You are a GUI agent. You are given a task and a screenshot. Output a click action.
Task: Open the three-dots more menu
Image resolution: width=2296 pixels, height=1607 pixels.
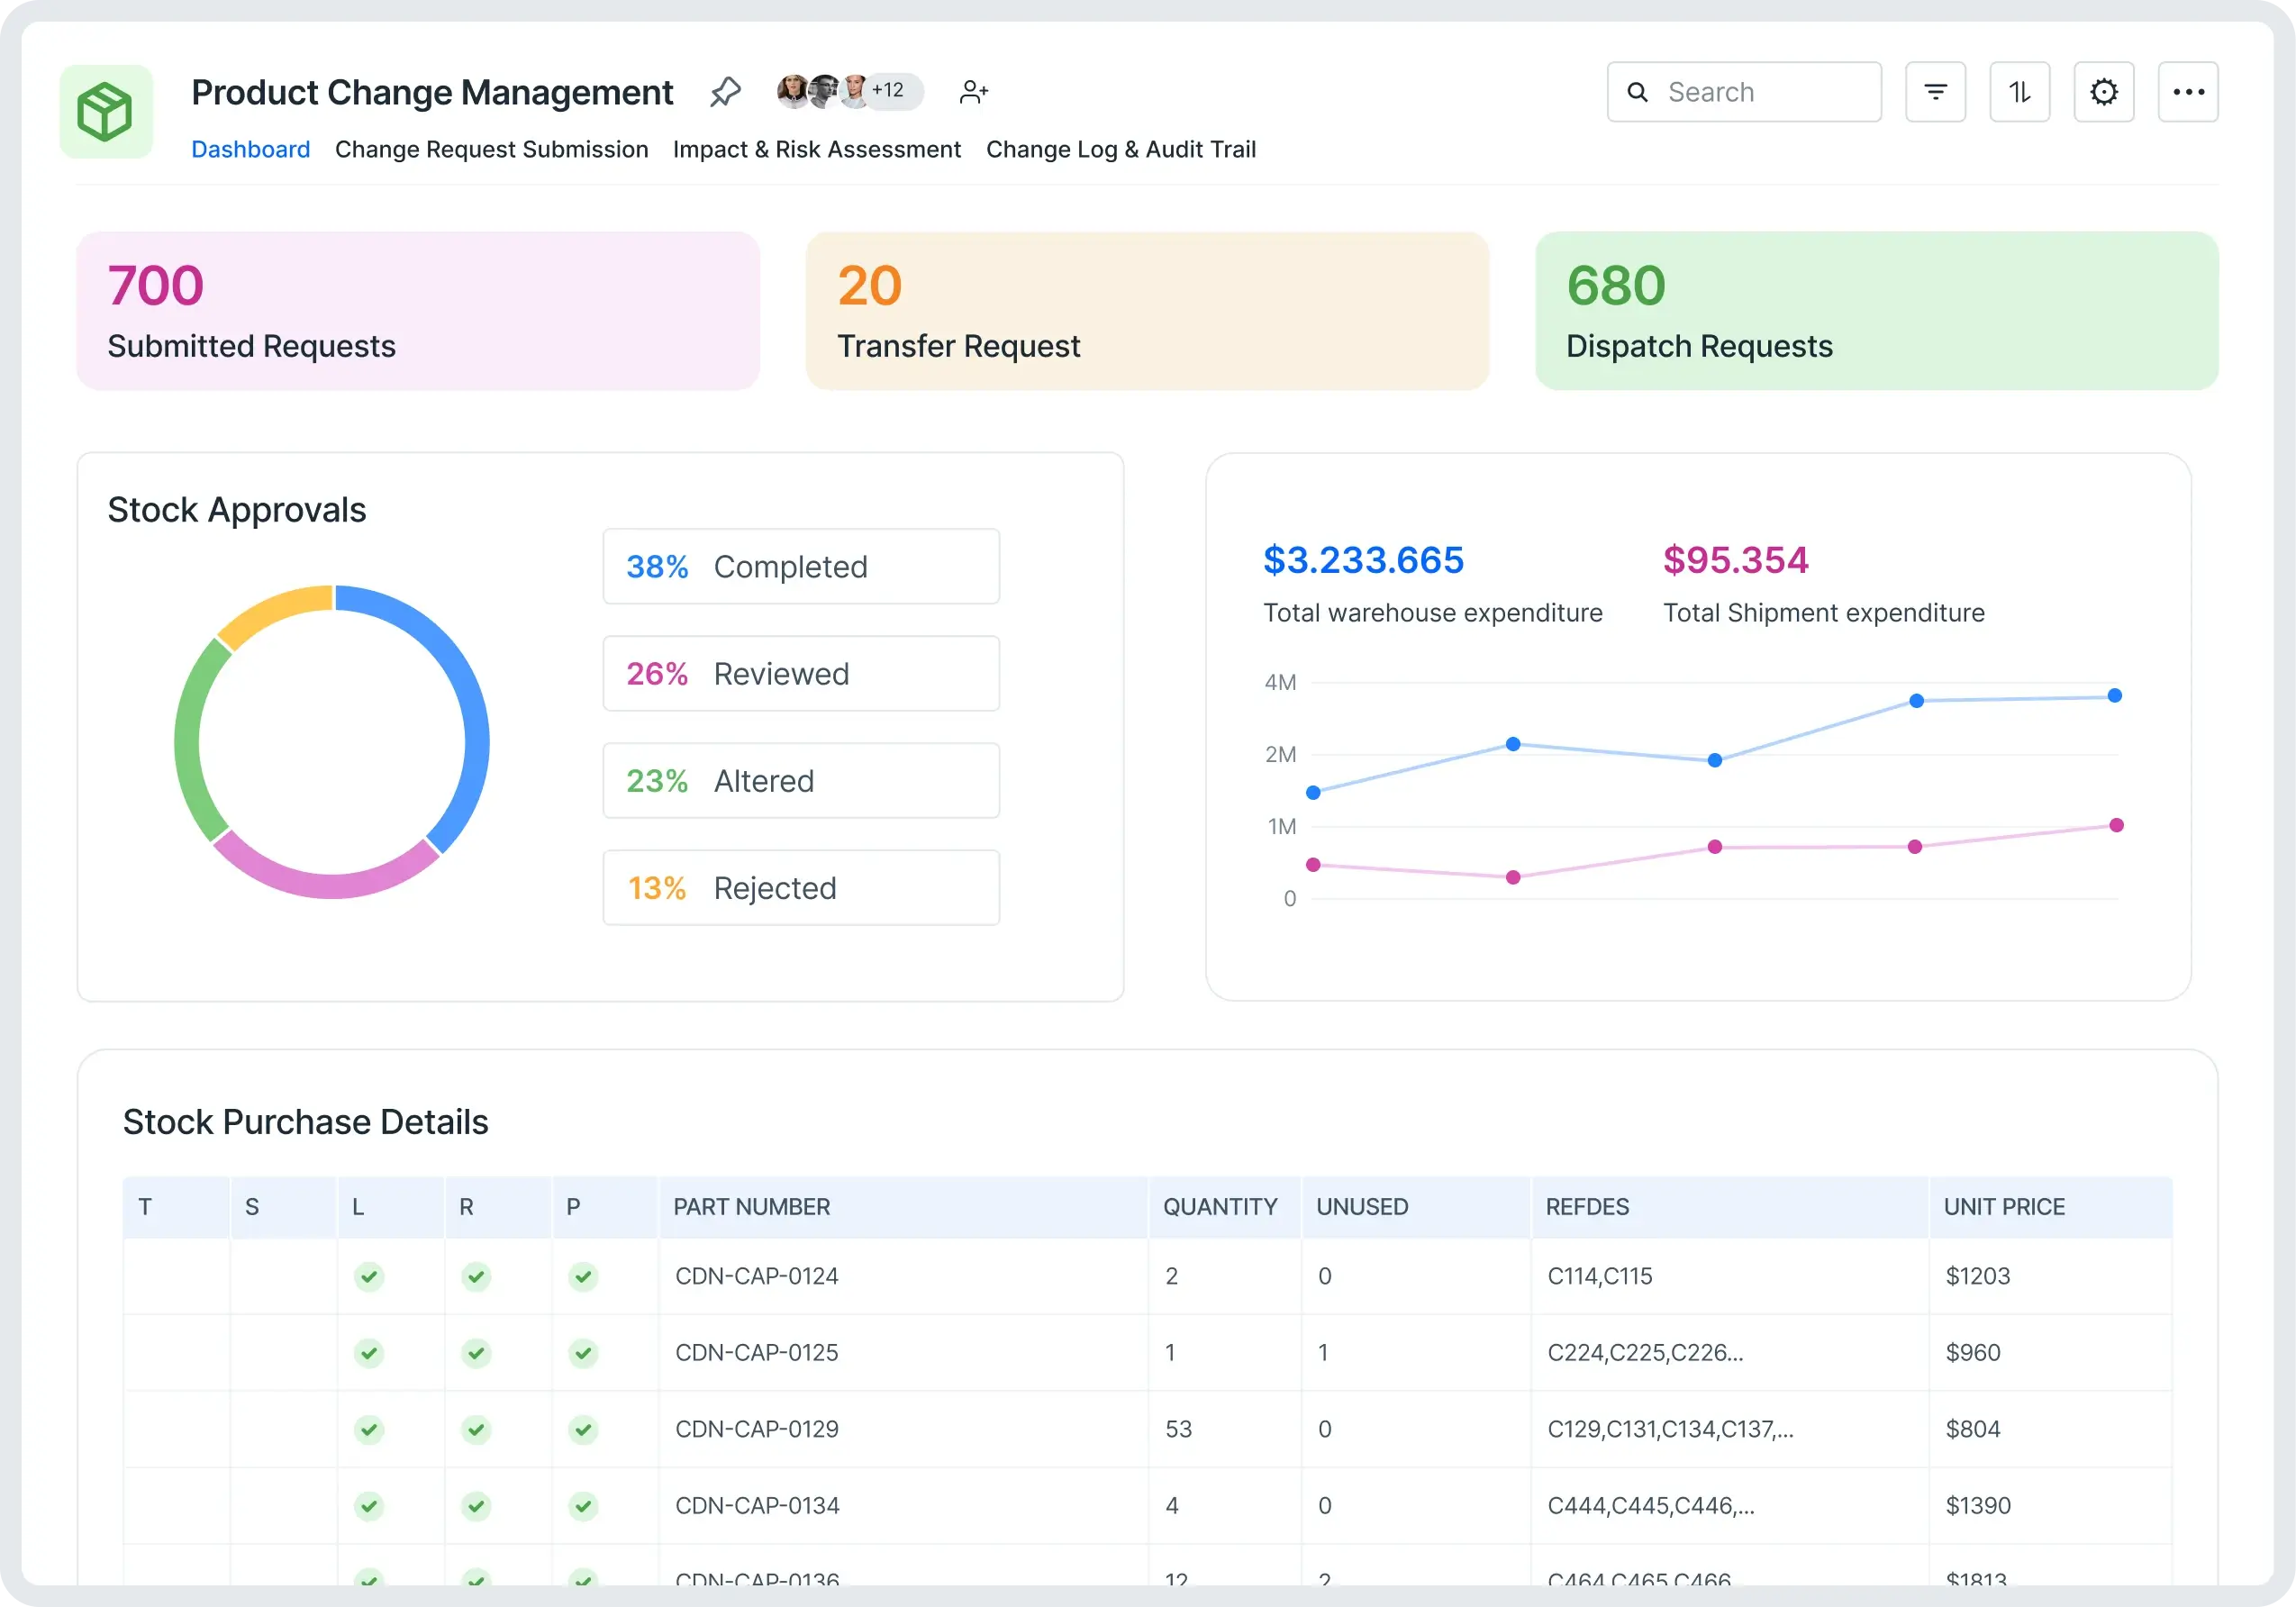2187,92
